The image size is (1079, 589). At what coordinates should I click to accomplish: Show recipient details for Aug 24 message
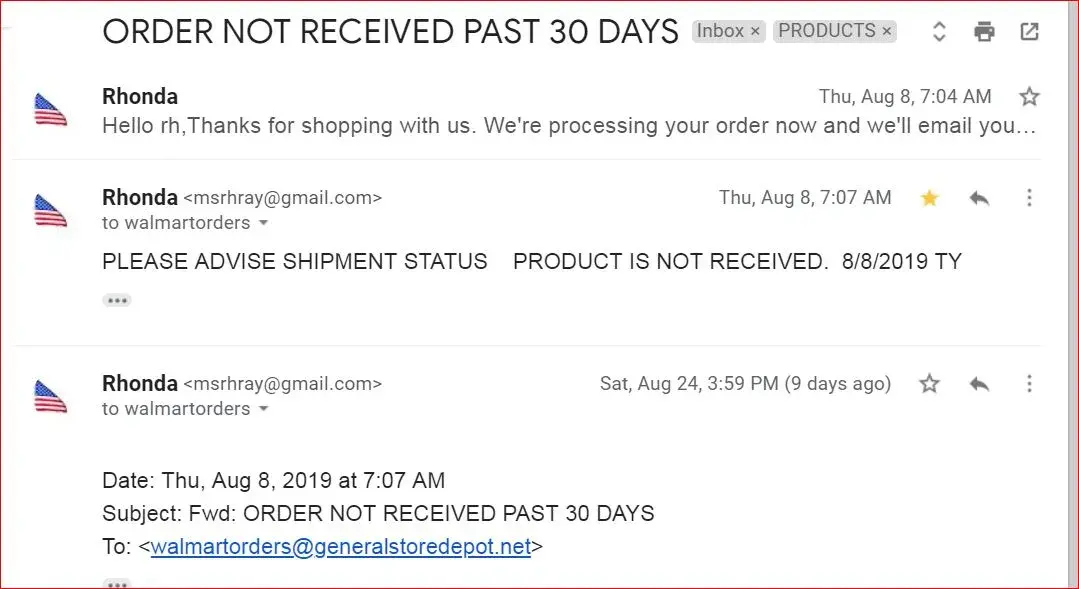tap(264, 409)
